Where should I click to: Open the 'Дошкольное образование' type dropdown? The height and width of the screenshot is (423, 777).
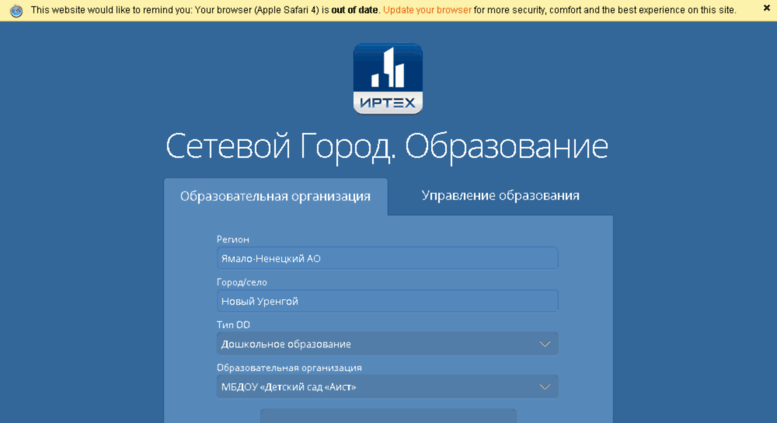(380, 344)
